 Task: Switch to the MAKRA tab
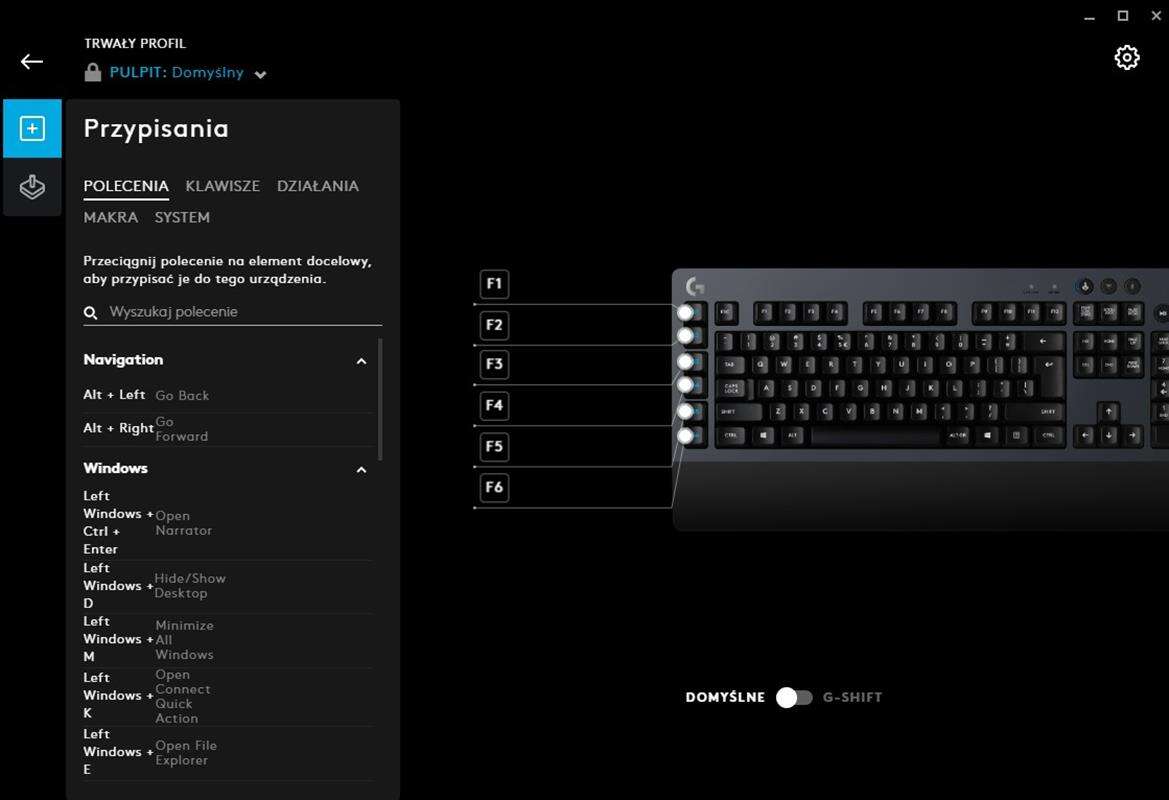click(110, 217)
